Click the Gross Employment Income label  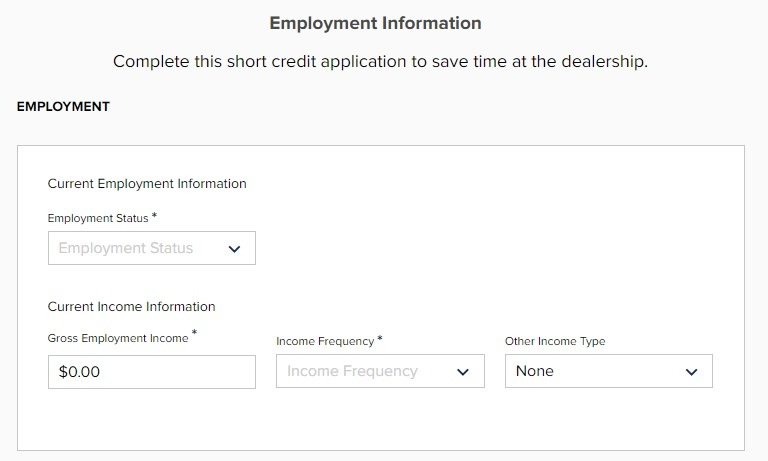(x=118, y=338)
